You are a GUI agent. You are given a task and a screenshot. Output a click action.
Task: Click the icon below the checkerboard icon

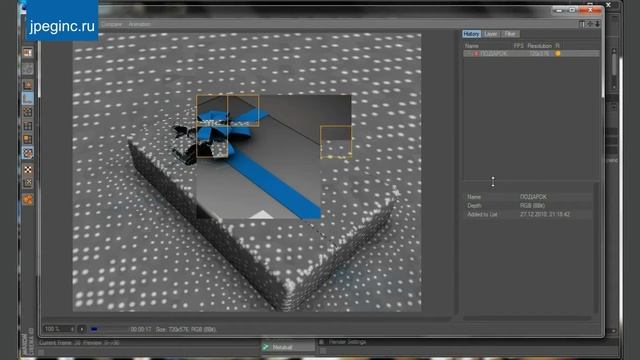pos(28,183)
